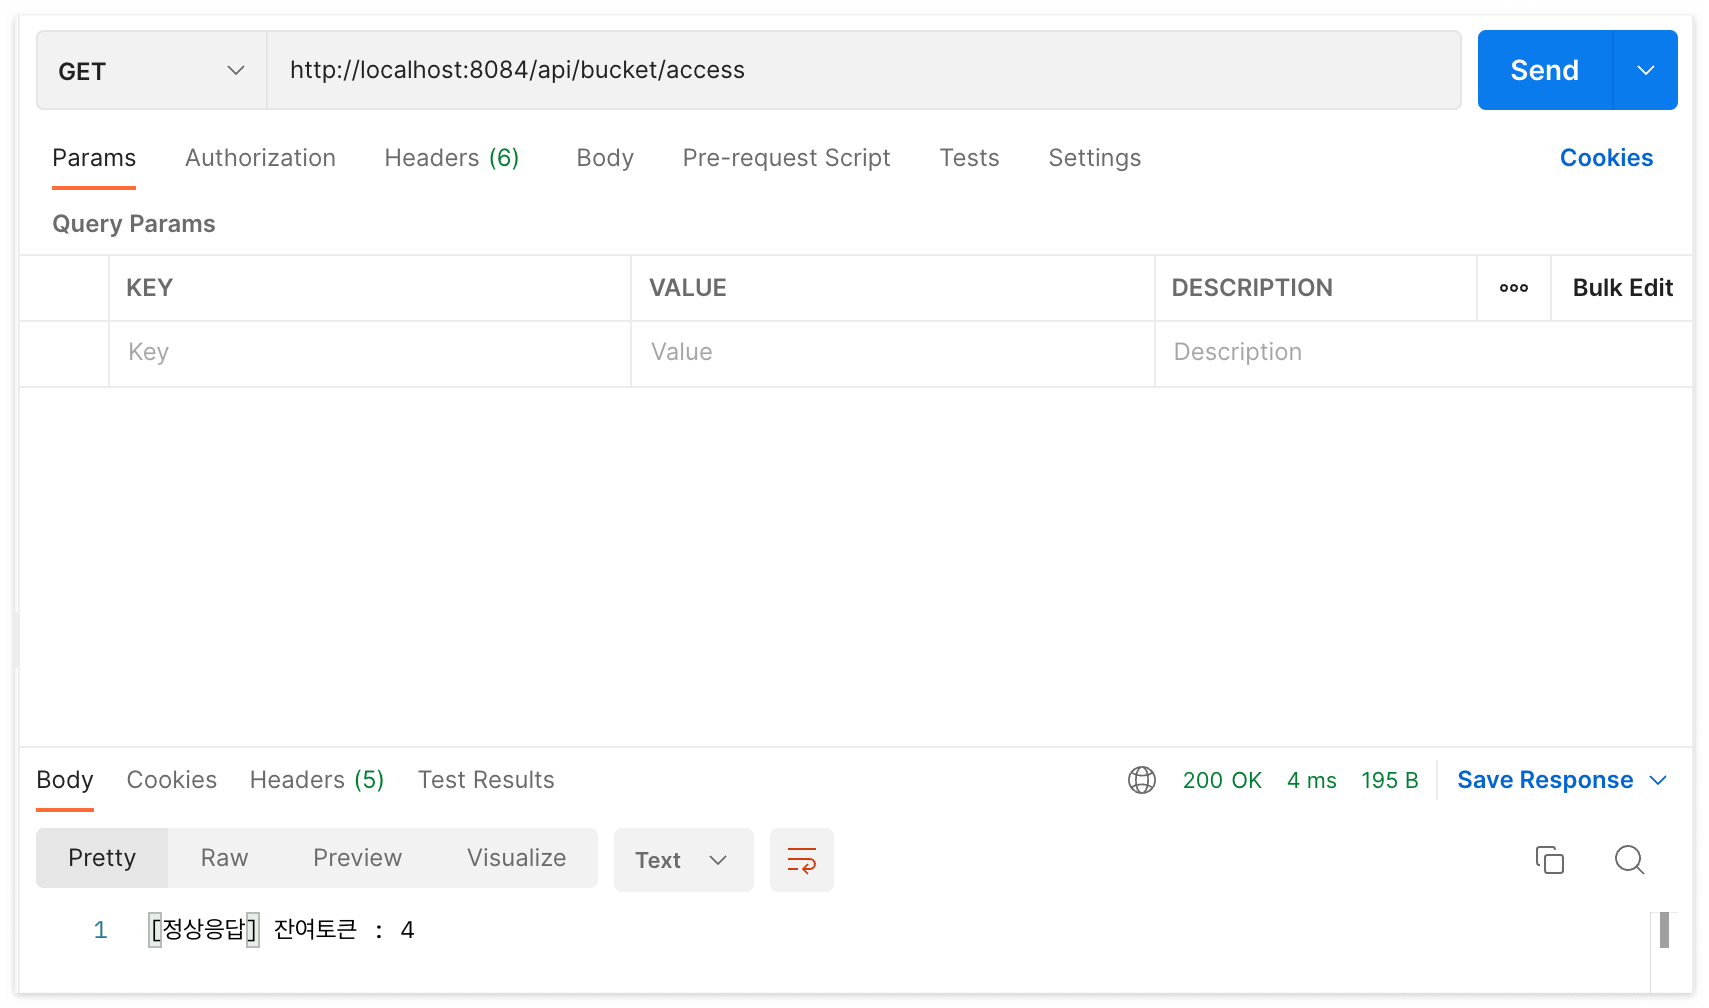This screenshot has height=1008, width=1709.
Task: View the response Headers (5) tab
Action: pos(317,780)
